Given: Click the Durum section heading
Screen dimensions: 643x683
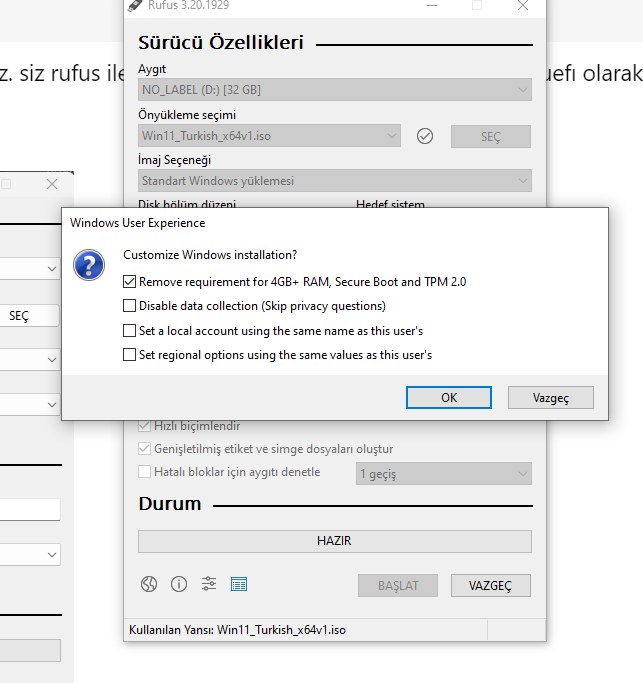Looking at the screenshot, I should click(x=170, y=504).
